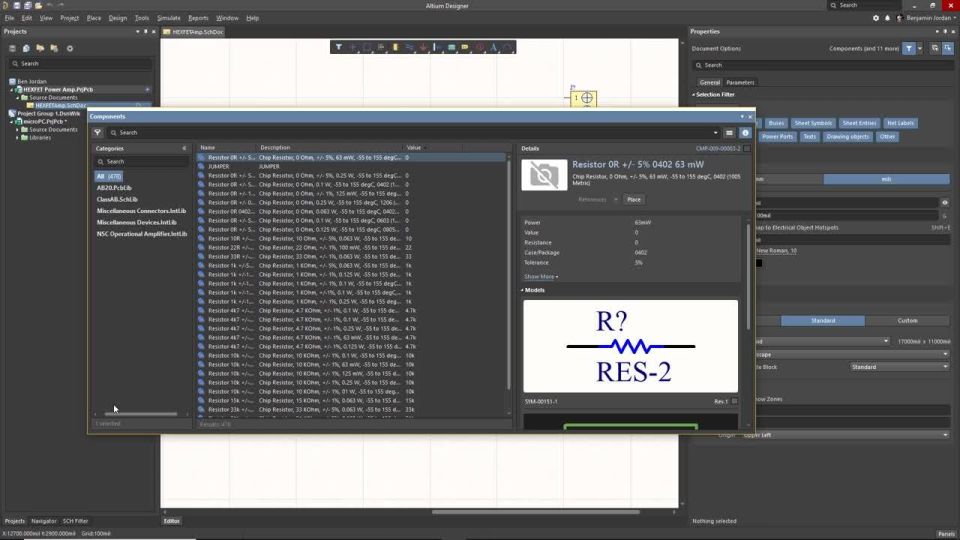This screenshot has height=540, width=960.
Task: Open the File menu
Action: point(9,18)
